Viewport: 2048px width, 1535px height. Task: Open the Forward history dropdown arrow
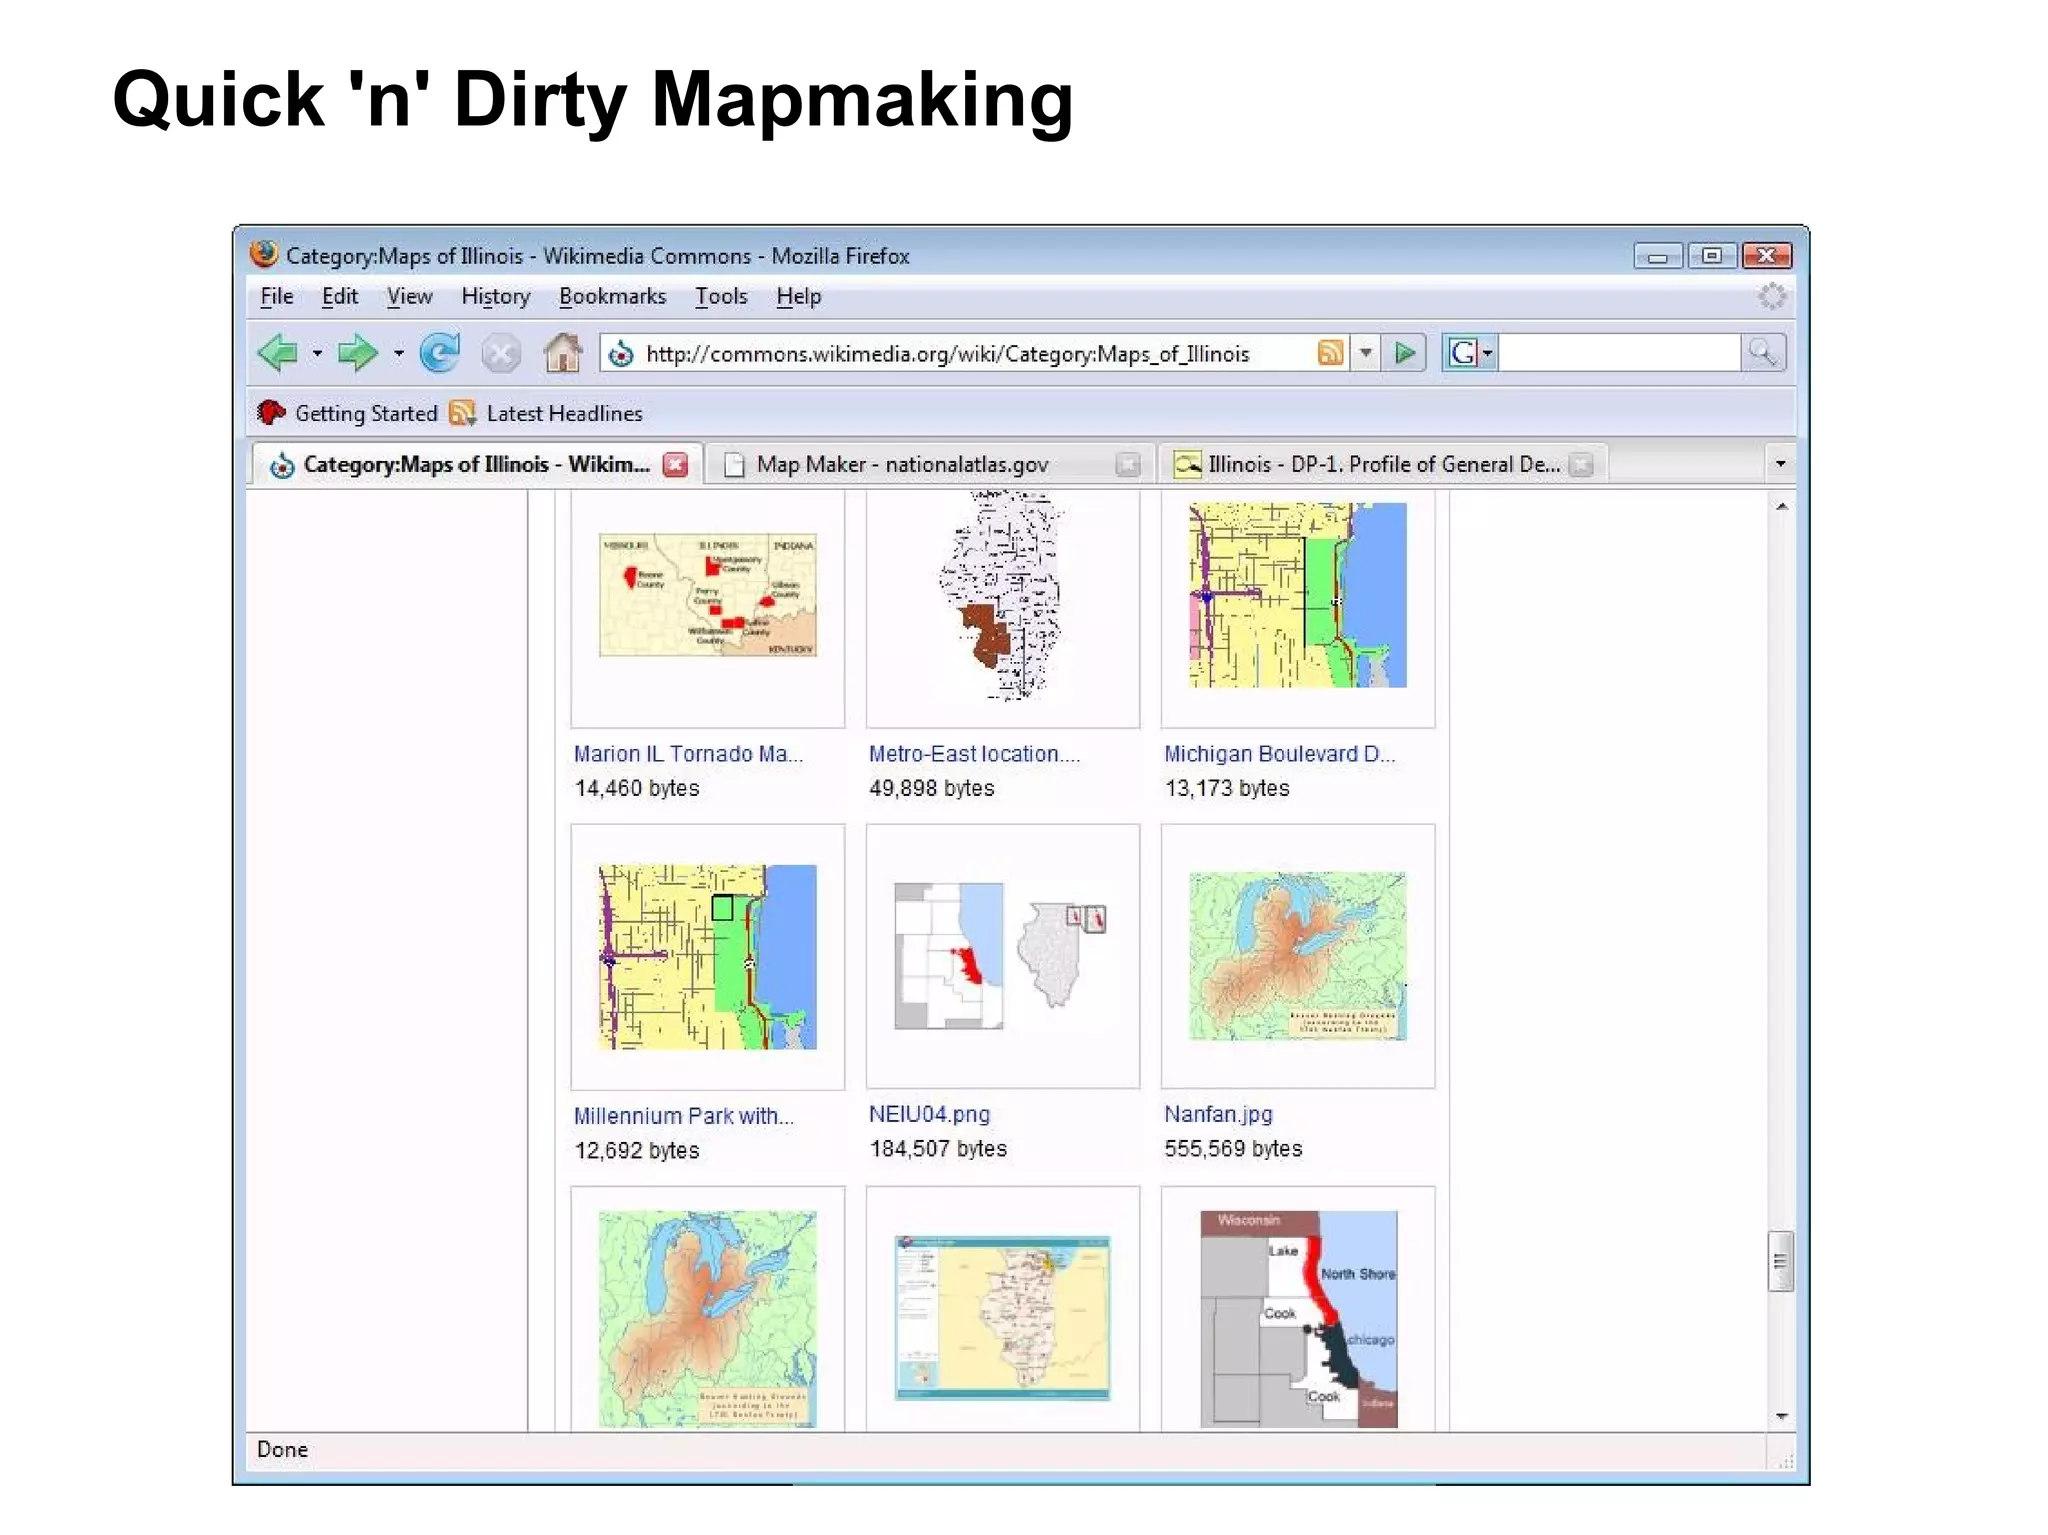click(x=398, y=354)
